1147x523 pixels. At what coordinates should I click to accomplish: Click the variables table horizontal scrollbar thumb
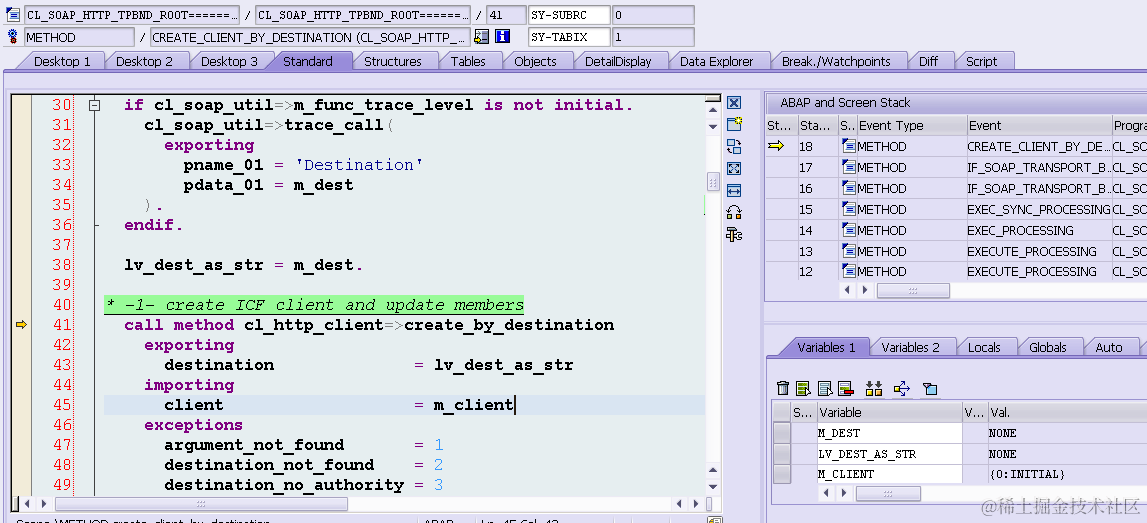pyautogui.click(x=888, y=494)
